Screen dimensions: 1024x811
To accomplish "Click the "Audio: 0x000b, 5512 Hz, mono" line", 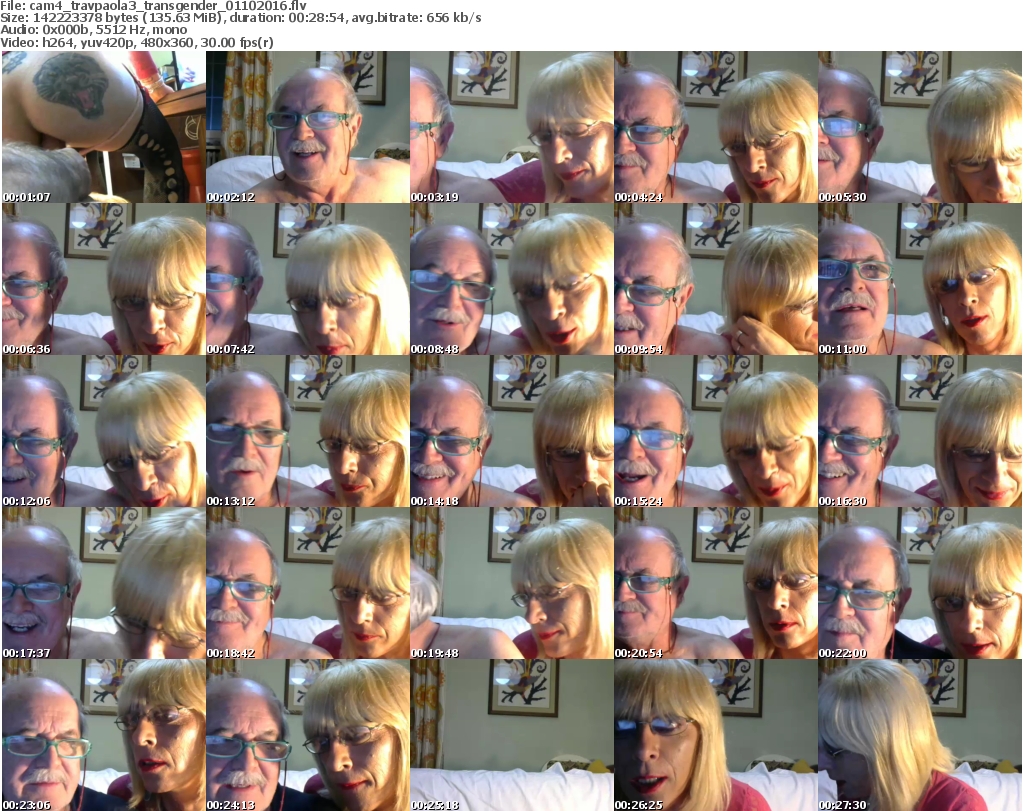I will 94,30.
